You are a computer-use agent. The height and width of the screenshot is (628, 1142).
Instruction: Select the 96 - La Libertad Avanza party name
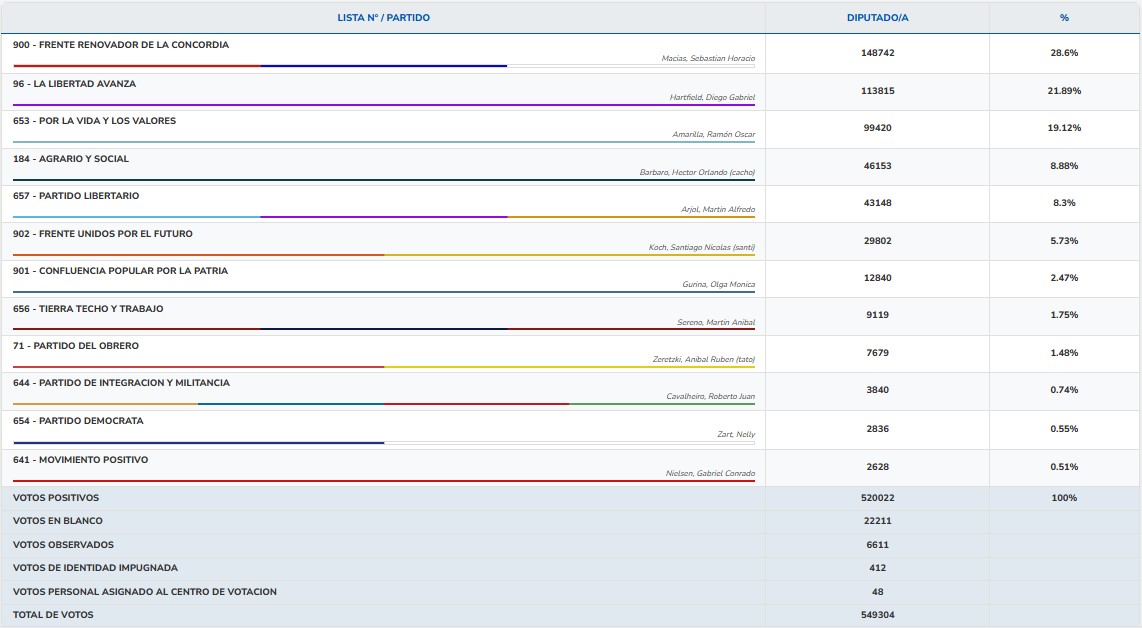(x=74, y=84)
